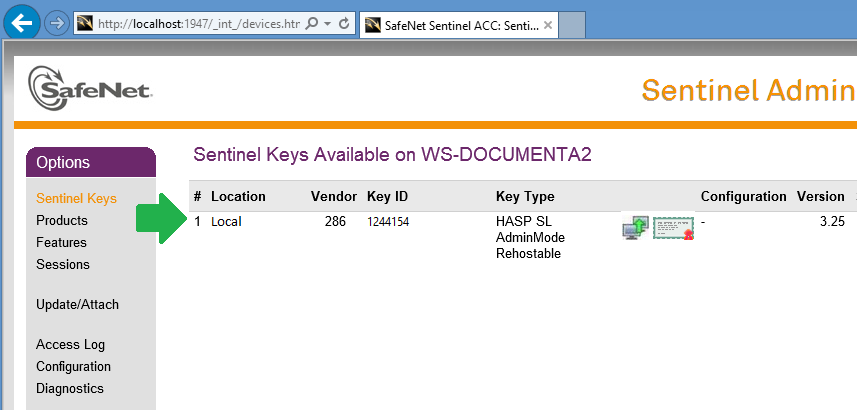Click the SafeNet logo

[x=90, y=88]
